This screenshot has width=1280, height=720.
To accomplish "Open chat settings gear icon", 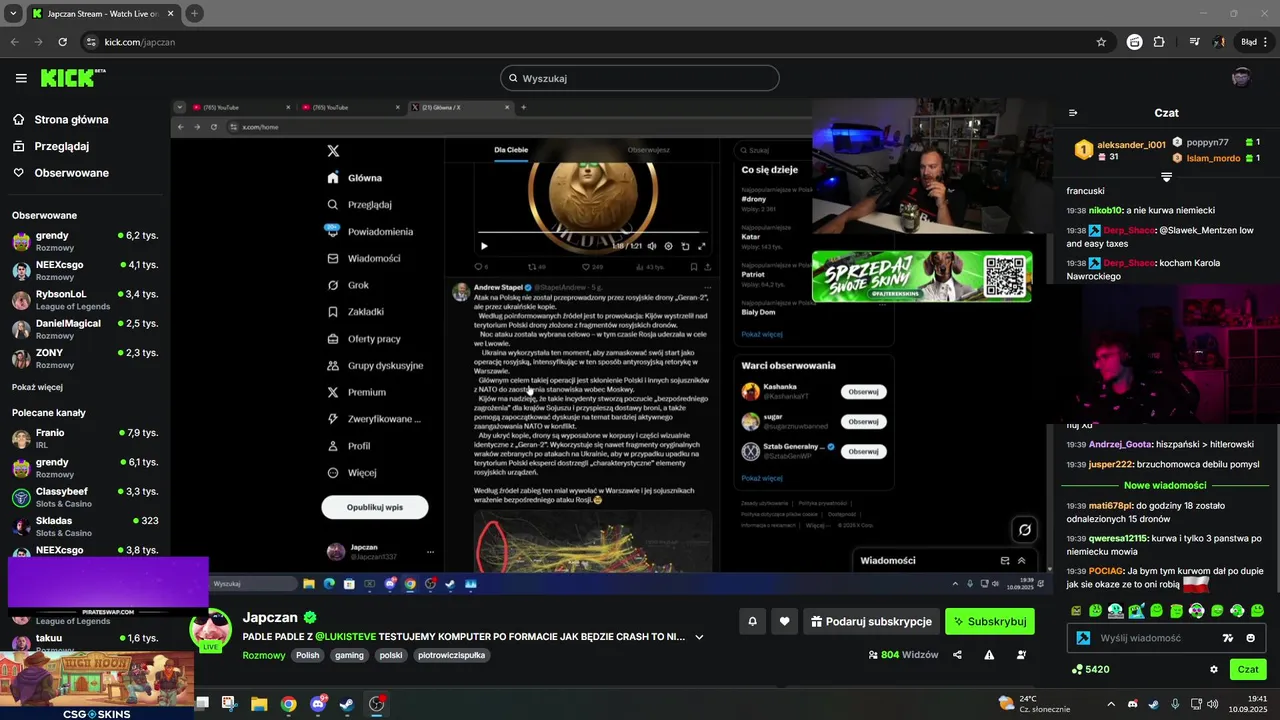I will tap(1214, 669).
